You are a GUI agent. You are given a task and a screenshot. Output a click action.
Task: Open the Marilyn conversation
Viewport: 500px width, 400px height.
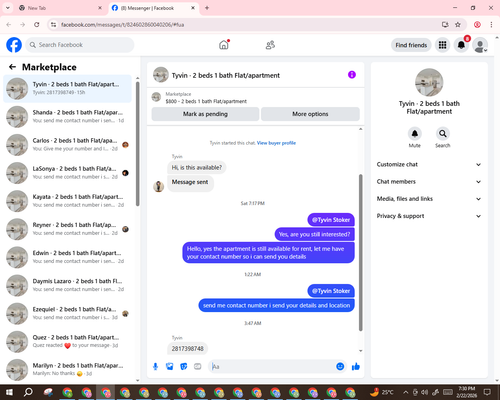tap(67, 370)
